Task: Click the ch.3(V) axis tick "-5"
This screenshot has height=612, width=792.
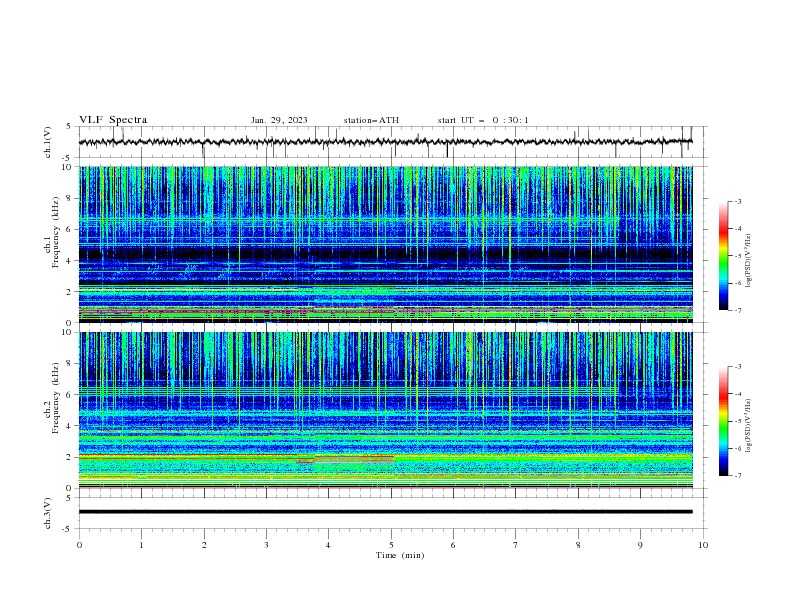Action: [x=68, y=529]
